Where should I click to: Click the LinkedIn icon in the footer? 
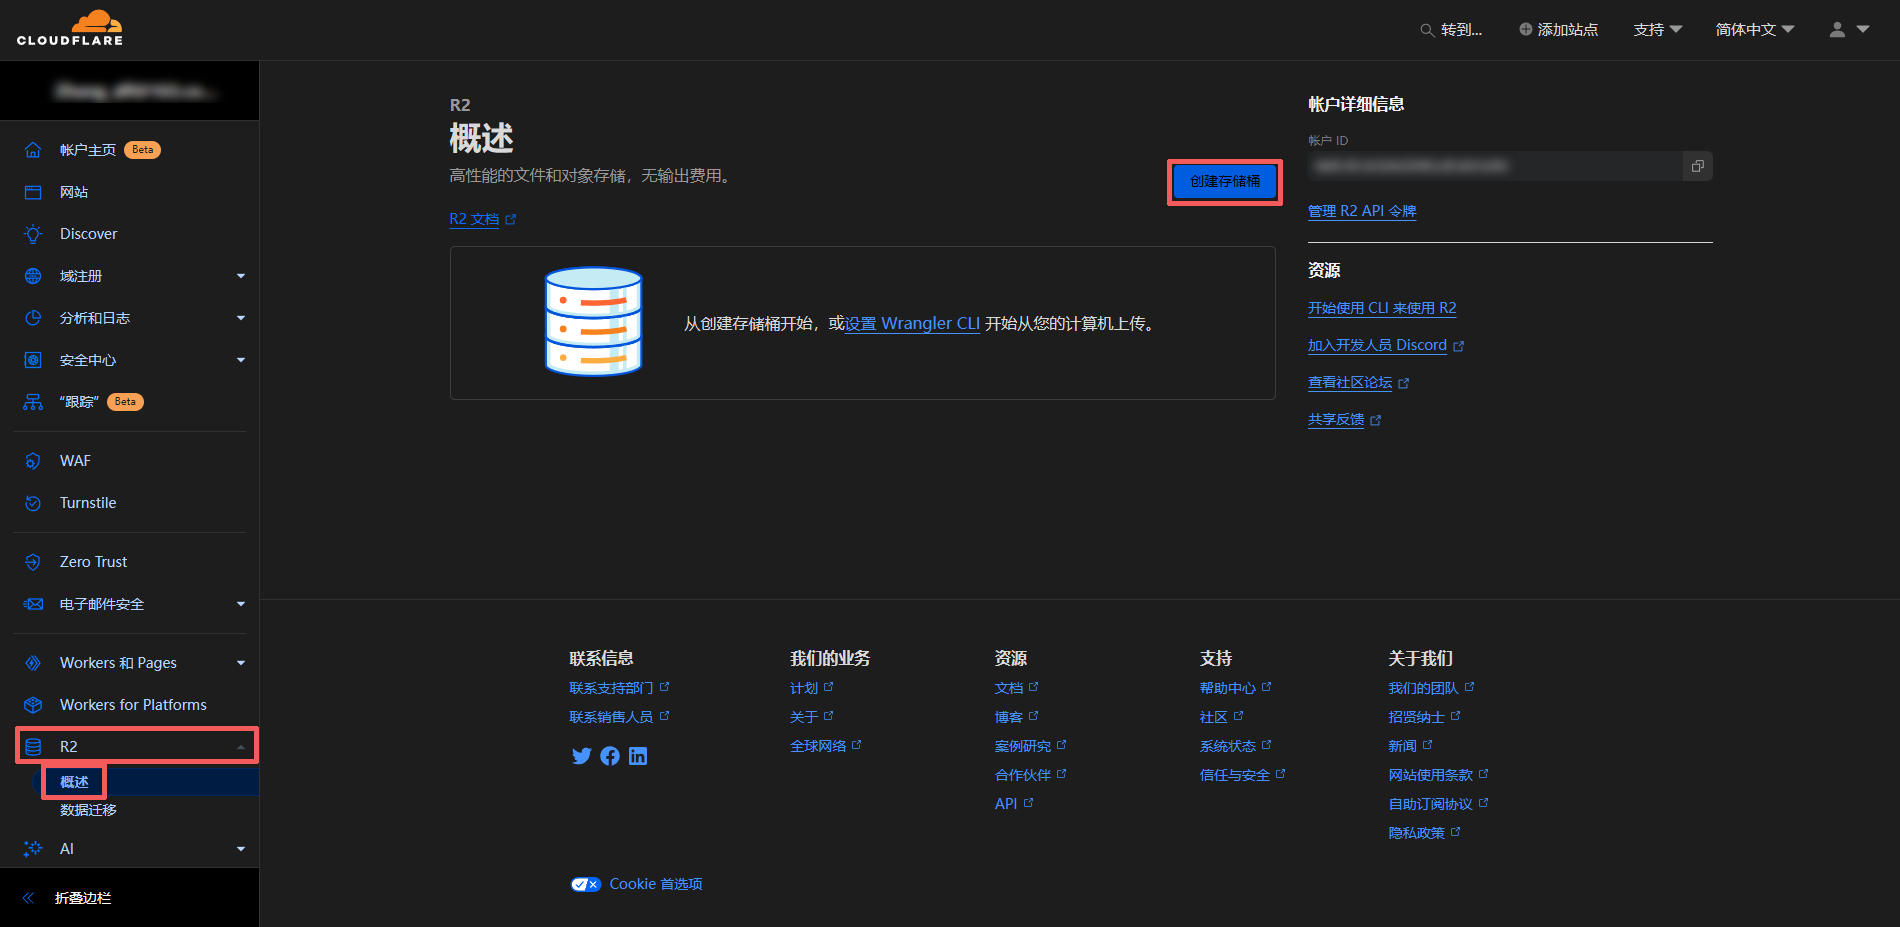tap(638, 756)
